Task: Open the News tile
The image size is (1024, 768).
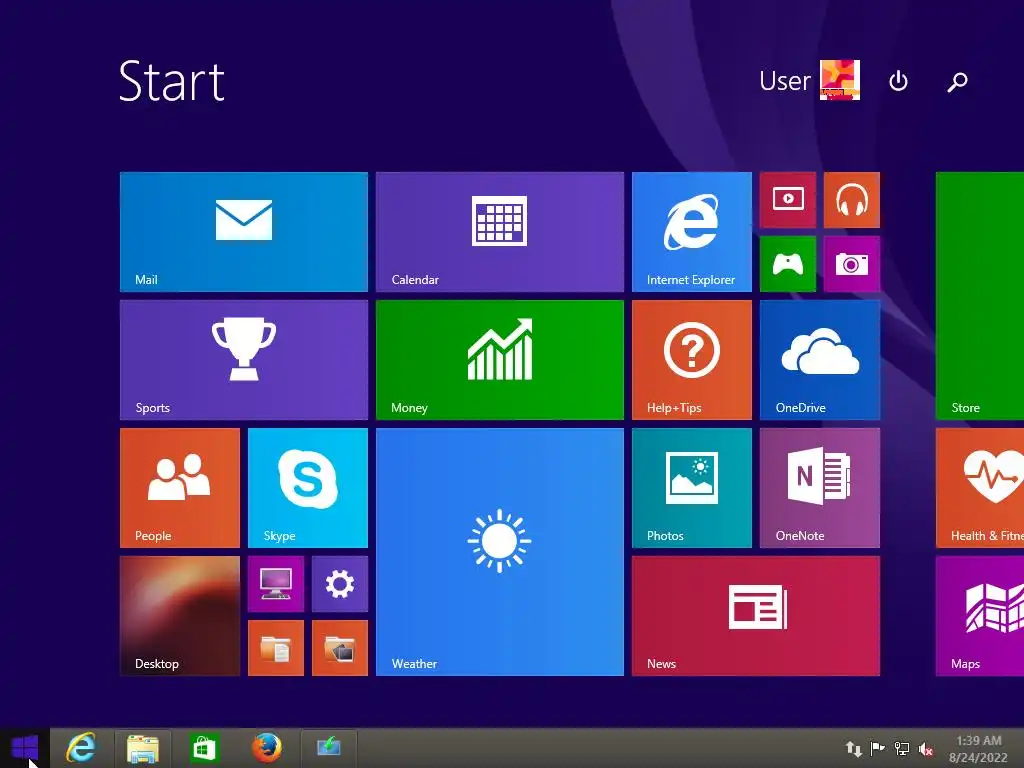Action: tap(756, 616)
